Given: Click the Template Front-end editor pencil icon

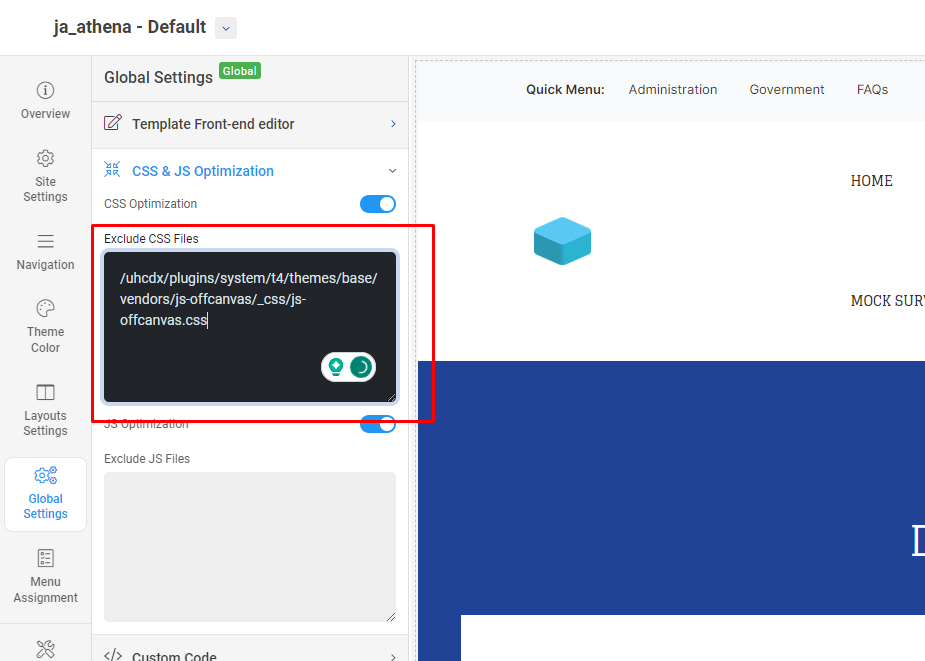Looking at the screenshot, I should 113,123.
